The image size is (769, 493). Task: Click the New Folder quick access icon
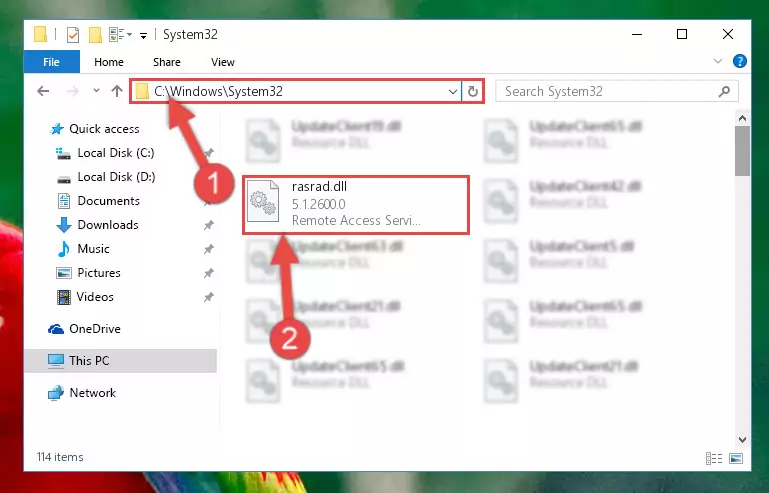point(95,35)
